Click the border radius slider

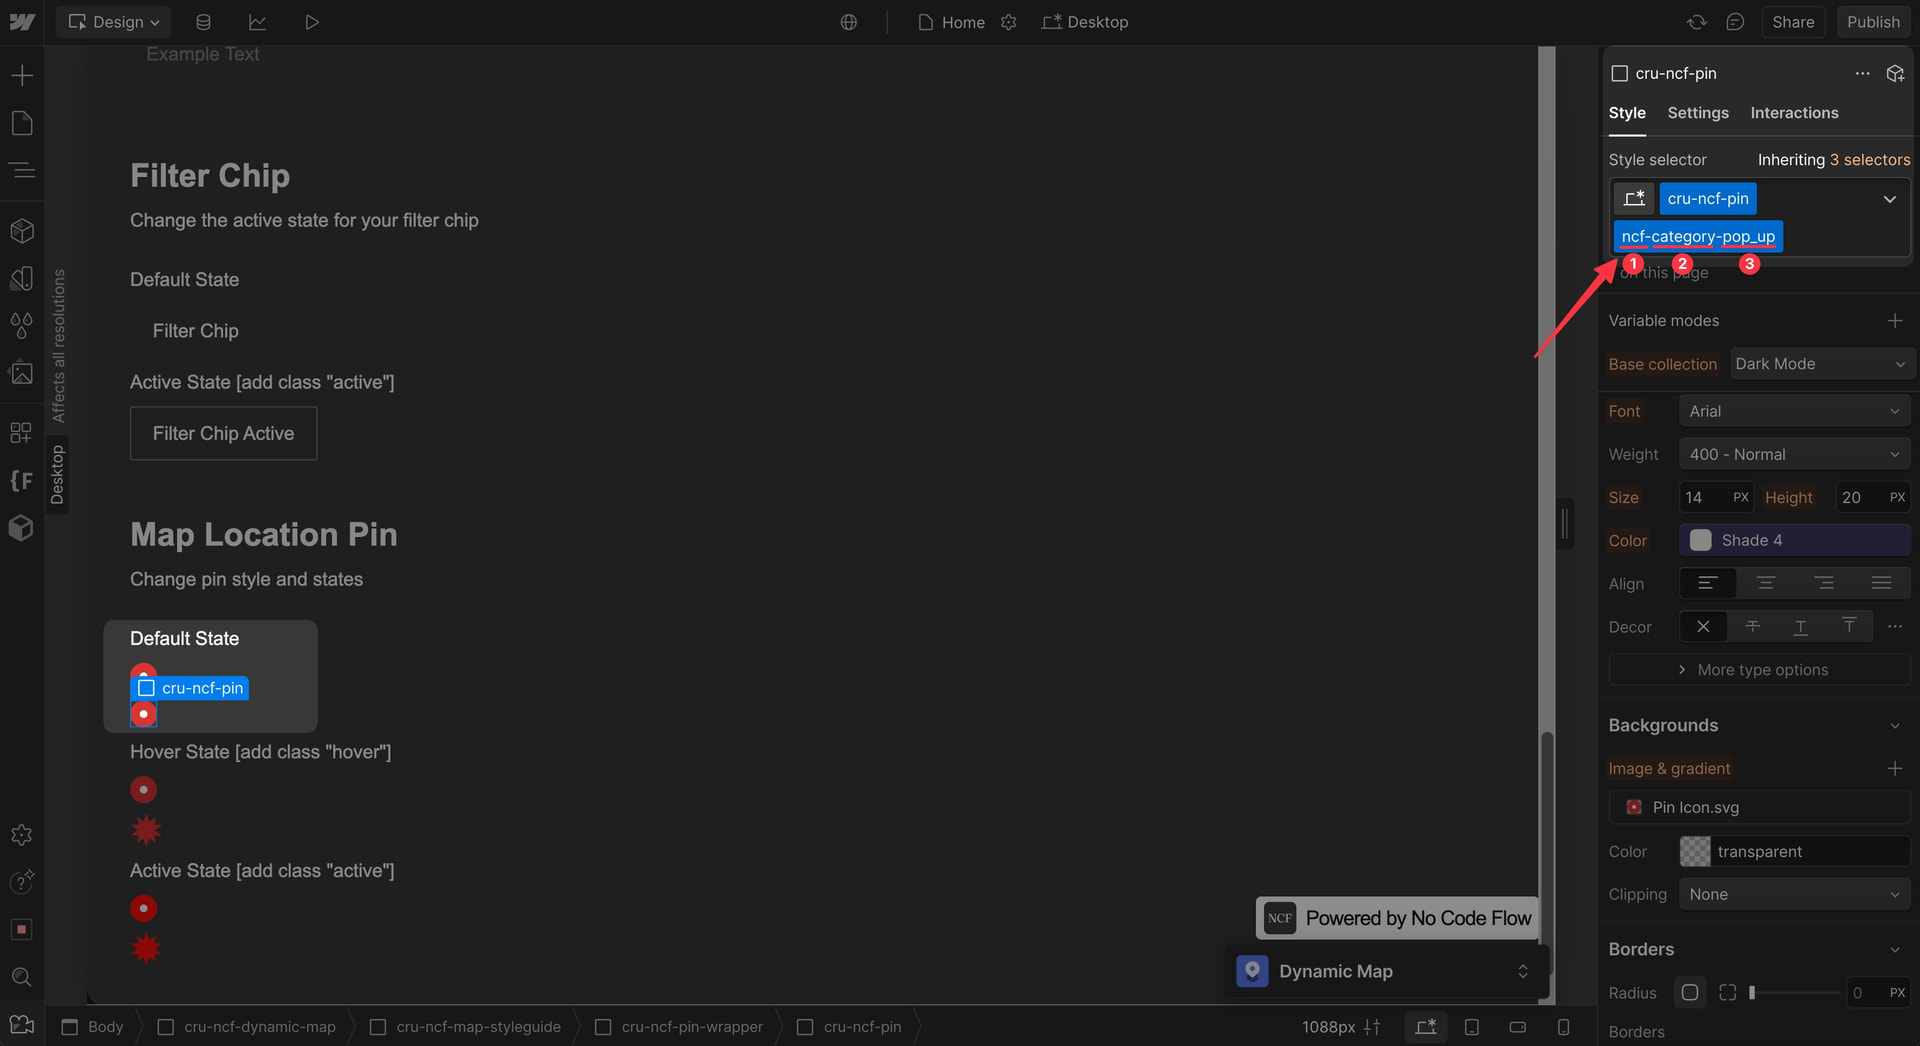click(x=1795, y=992)
